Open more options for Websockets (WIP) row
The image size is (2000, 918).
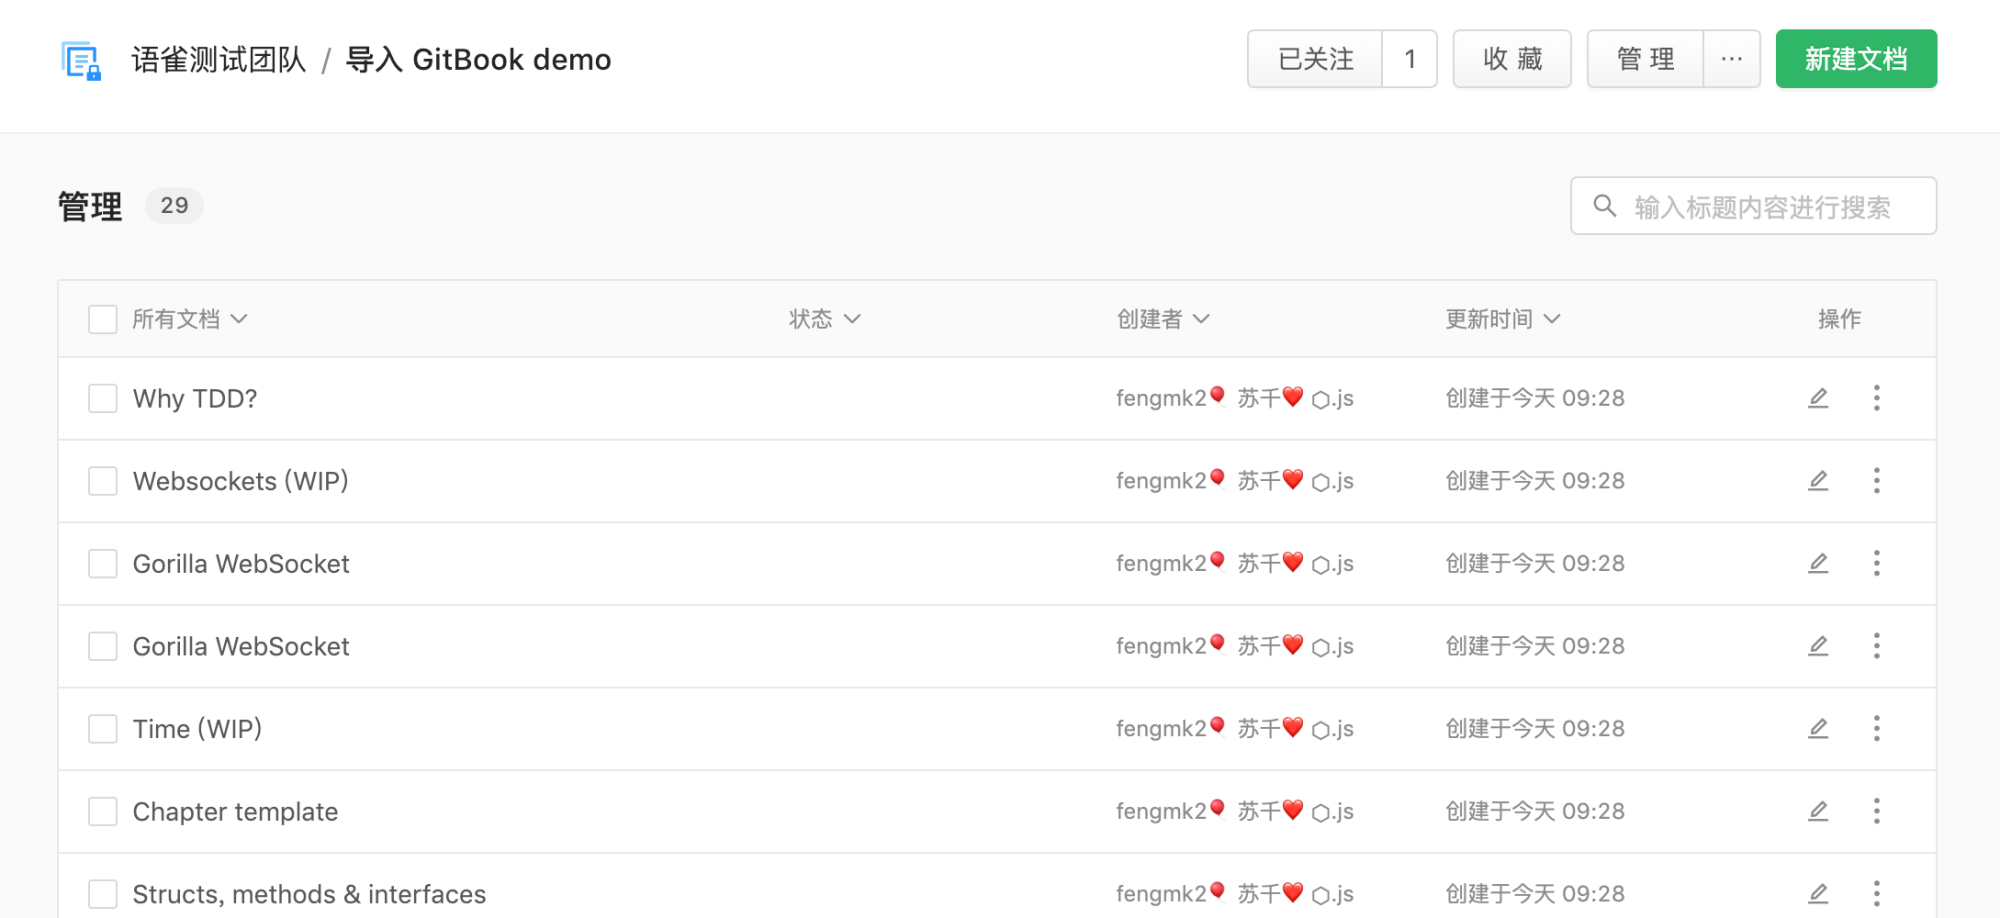click(x=1876, y=481)
